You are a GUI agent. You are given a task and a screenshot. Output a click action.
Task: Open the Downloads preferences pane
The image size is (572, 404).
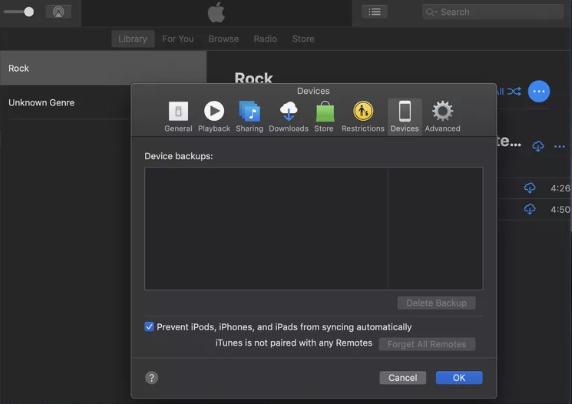tap(288, 117)
